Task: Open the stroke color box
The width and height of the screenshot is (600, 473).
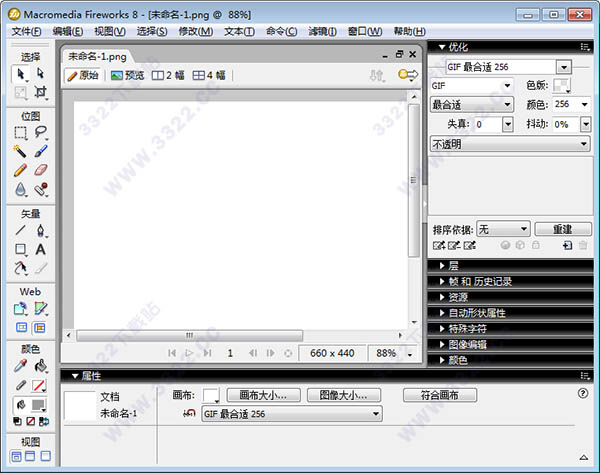Action: (x=39, y=386)
